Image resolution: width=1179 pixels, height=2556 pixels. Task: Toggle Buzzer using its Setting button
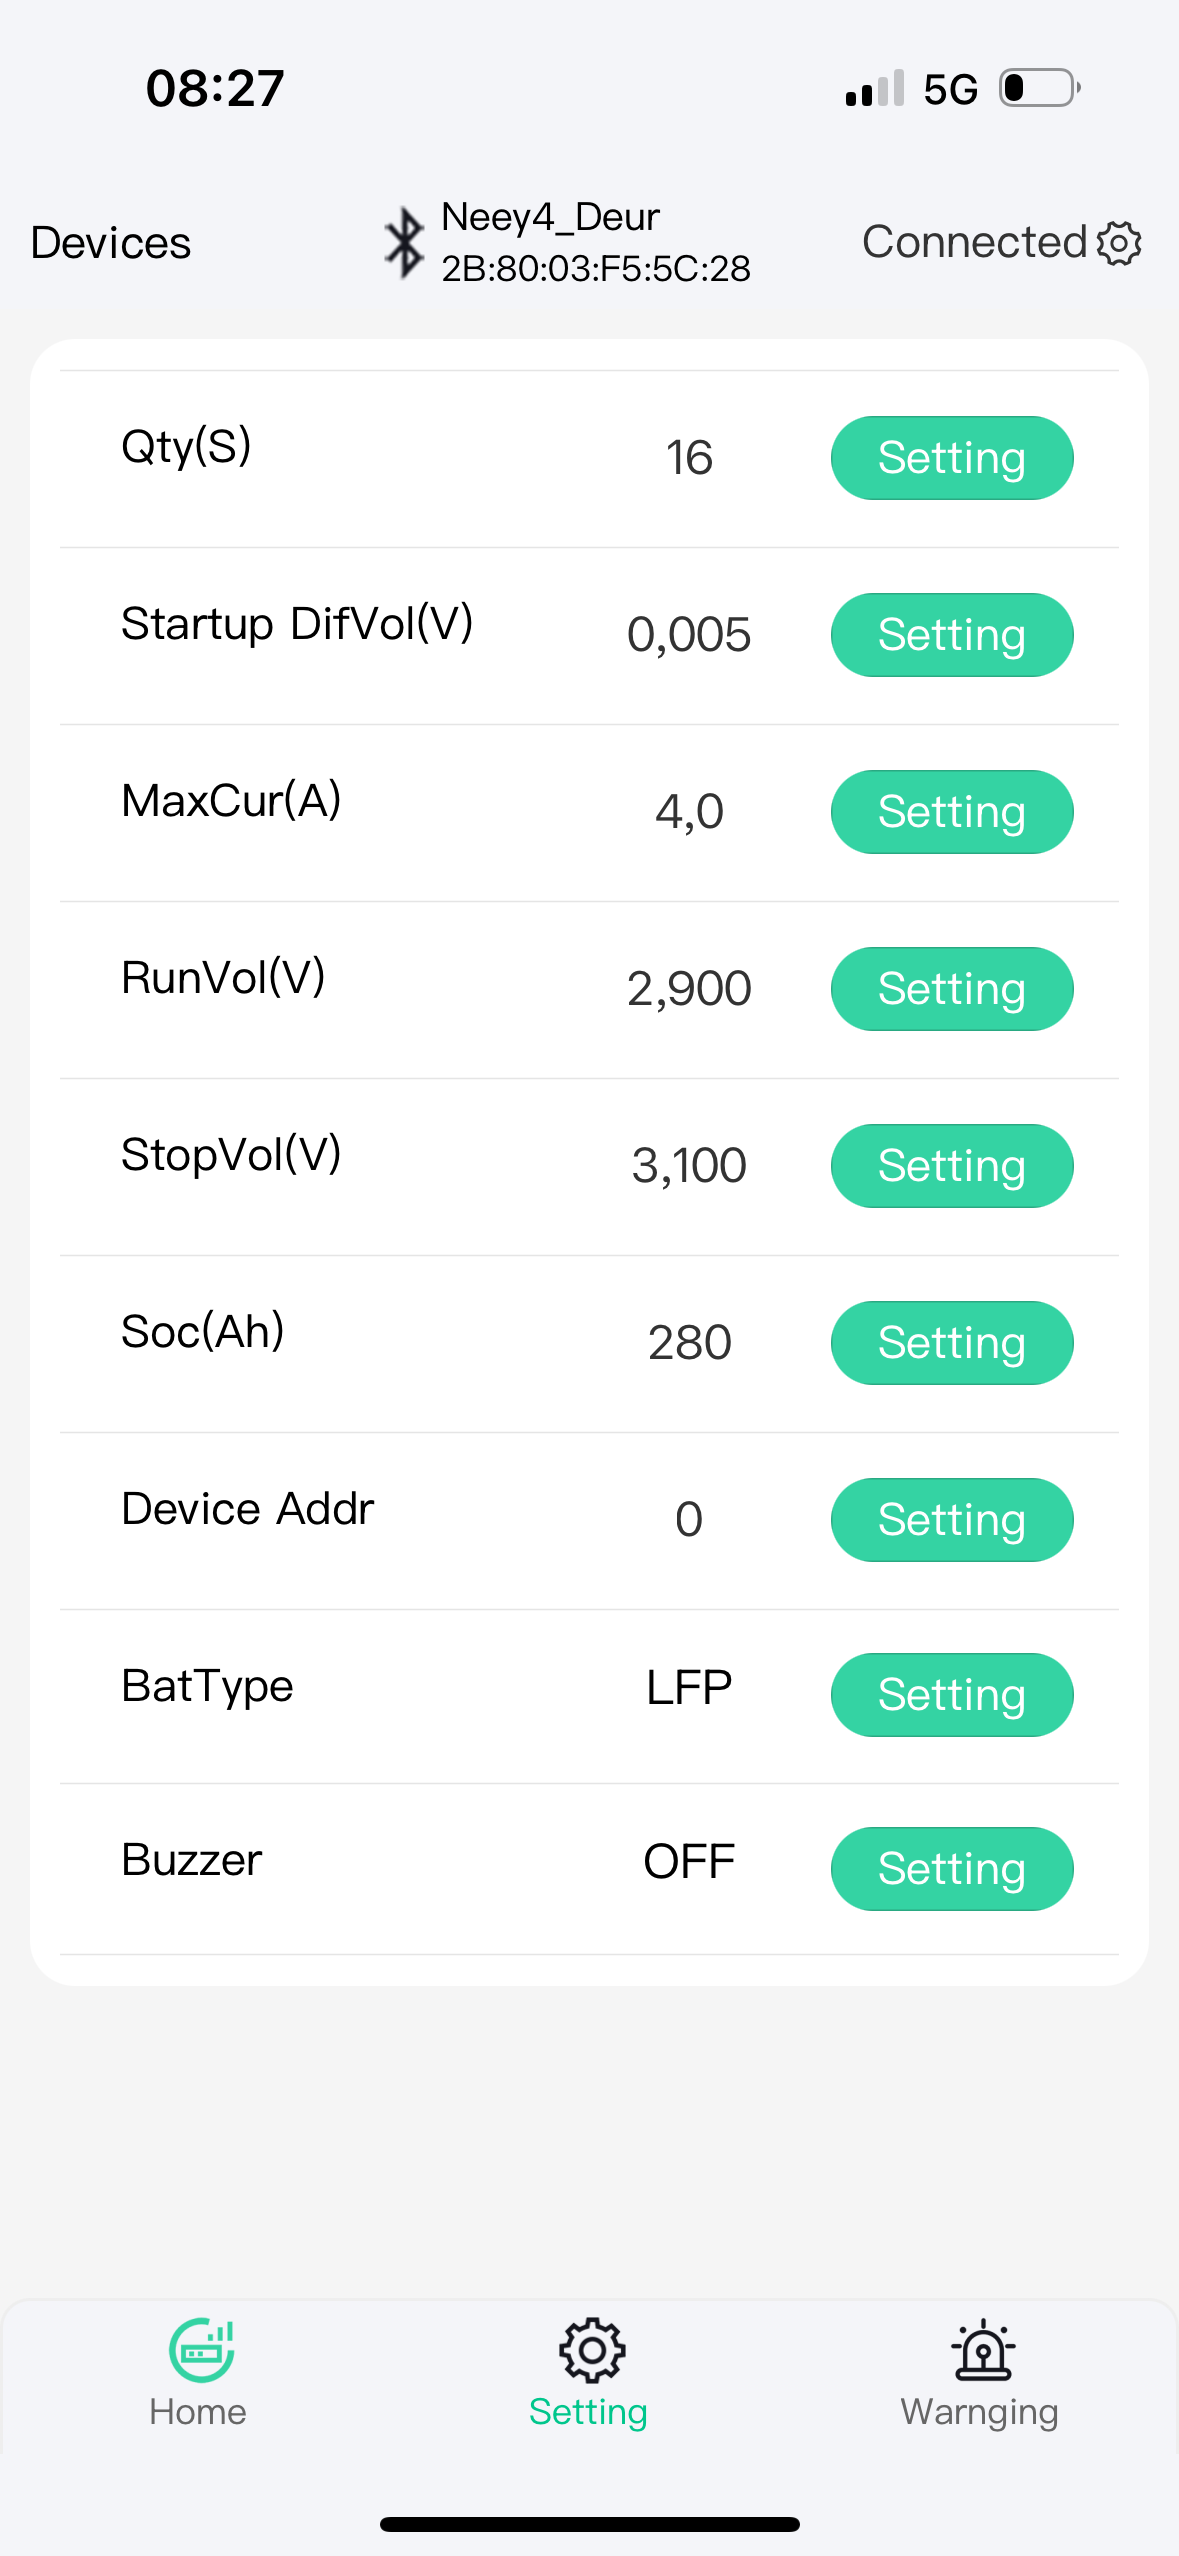(951, 1869)
